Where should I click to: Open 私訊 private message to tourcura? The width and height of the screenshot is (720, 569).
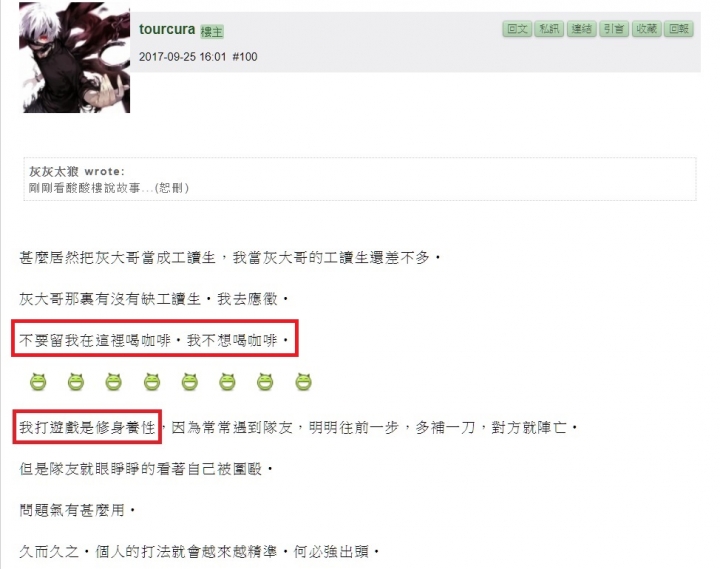549,29
